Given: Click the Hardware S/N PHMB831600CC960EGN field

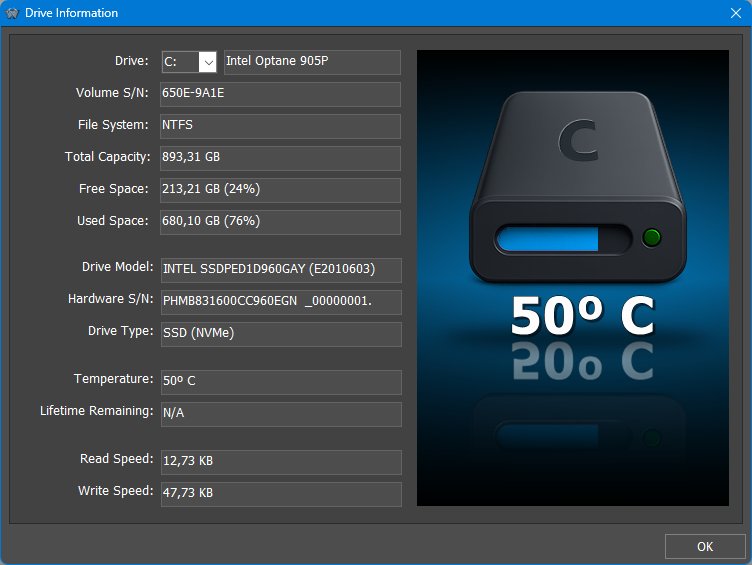Looking at the screenshot, I should tap(281, 302).
